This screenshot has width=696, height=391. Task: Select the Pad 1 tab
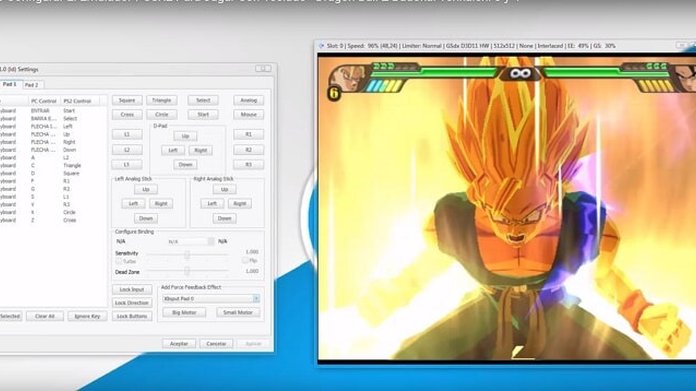10,84
